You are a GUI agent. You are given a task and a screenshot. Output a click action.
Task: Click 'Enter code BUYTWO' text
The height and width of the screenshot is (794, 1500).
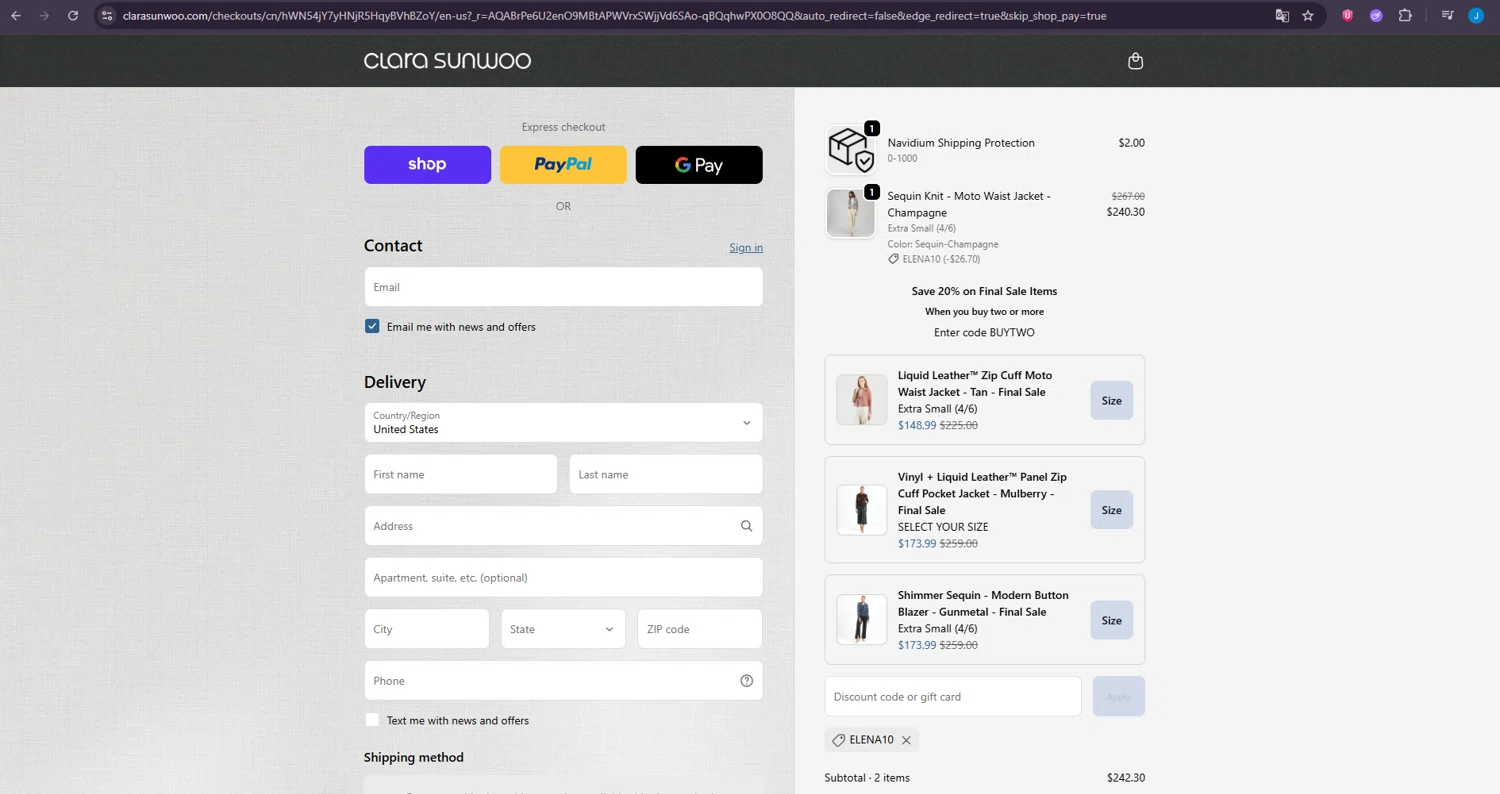984,332
